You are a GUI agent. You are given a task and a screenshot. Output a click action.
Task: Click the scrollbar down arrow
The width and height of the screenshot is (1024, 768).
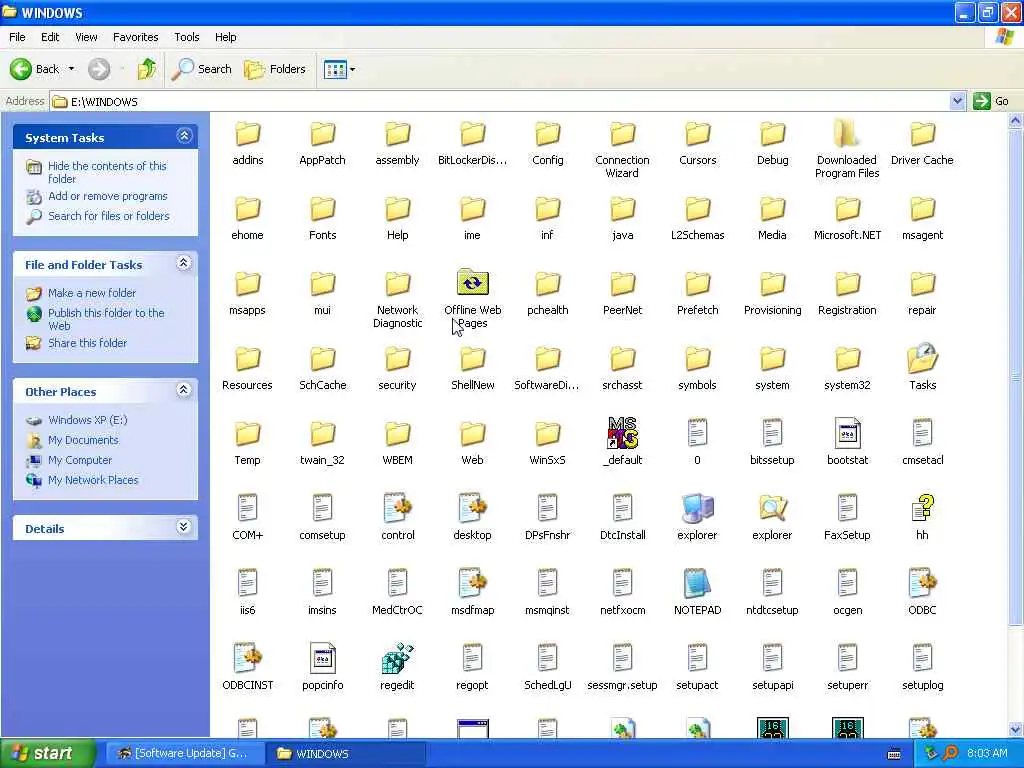[1016, 730]
